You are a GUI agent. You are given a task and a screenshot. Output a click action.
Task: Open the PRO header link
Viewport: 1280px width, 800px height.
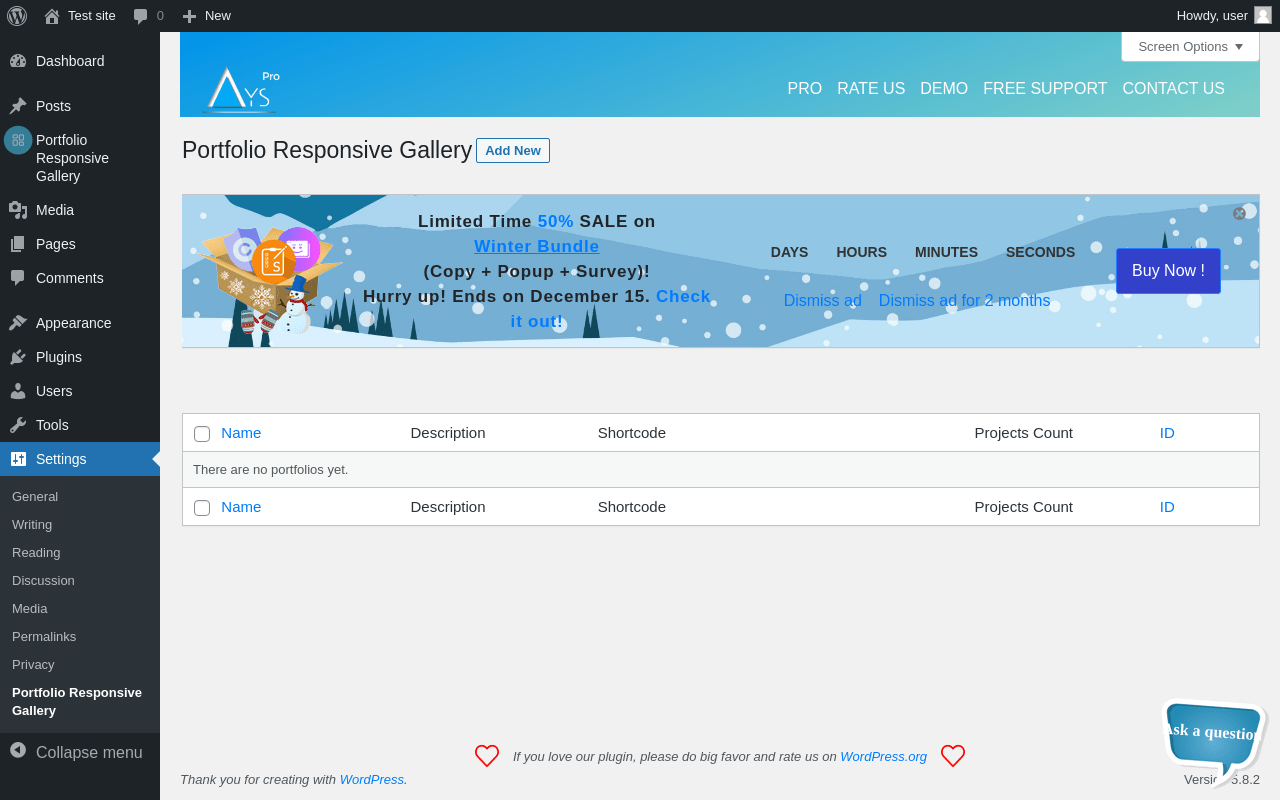(x=805, y=88)
